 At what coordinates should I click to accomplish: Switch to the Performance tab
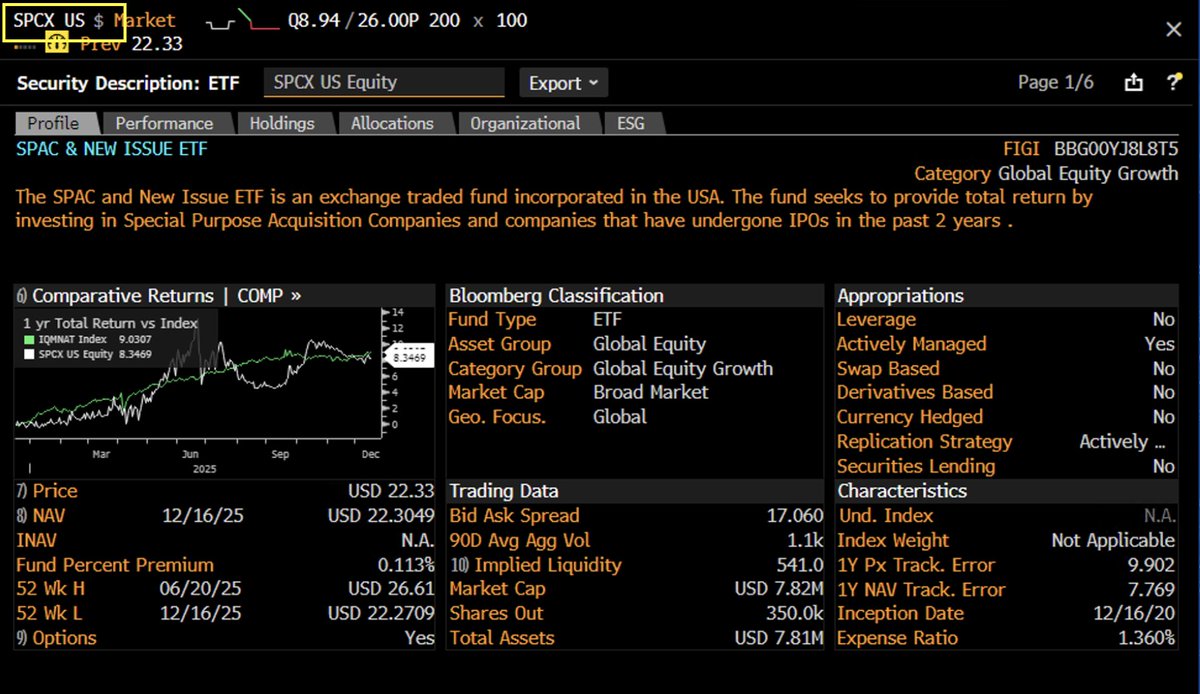point(167,123)
